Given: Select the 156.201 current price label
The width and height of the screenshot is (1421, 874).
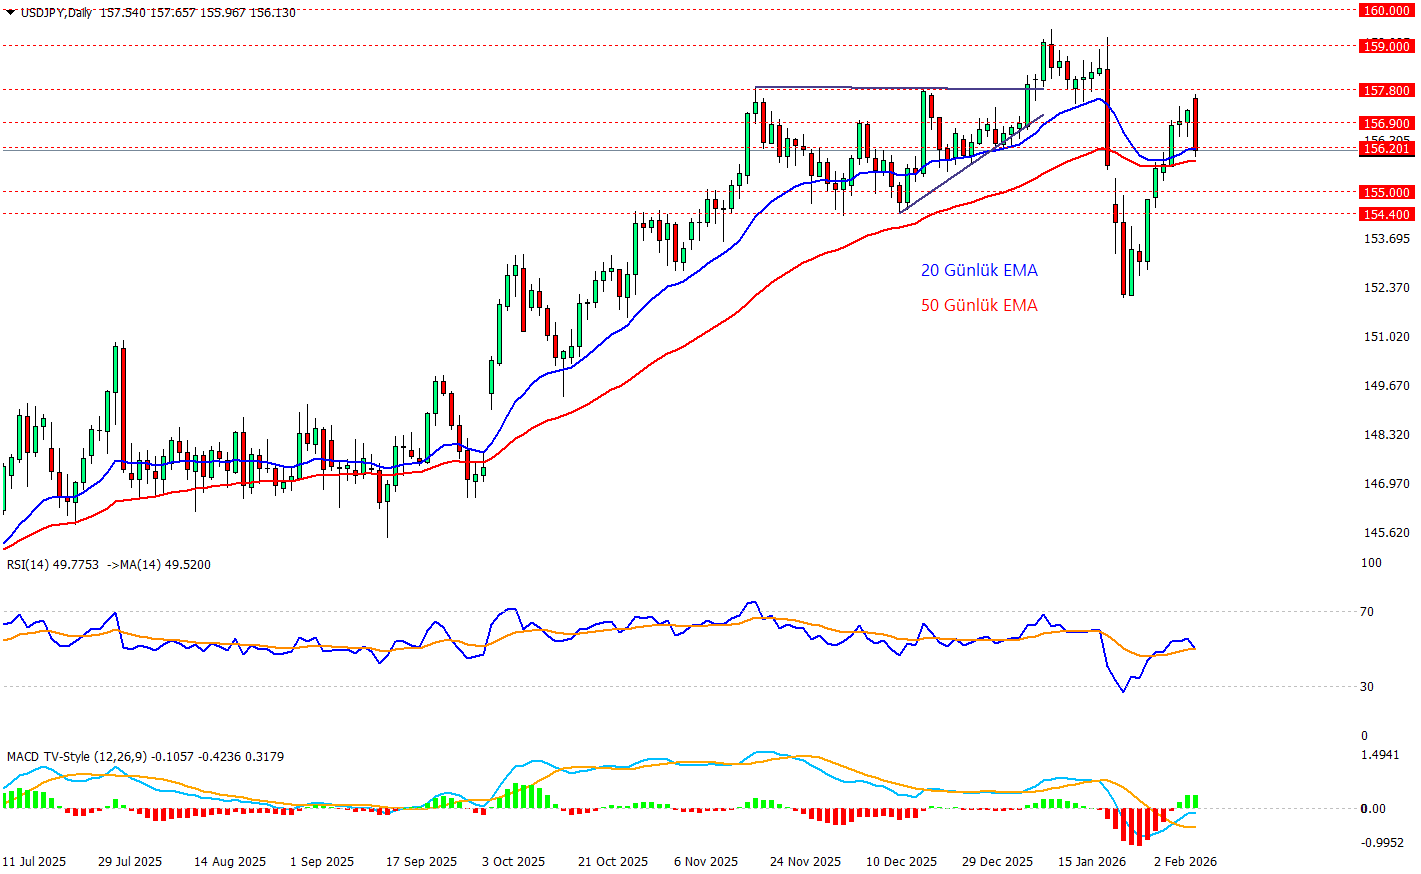Looking at the screenshot, I should [x=1386, y=149].
